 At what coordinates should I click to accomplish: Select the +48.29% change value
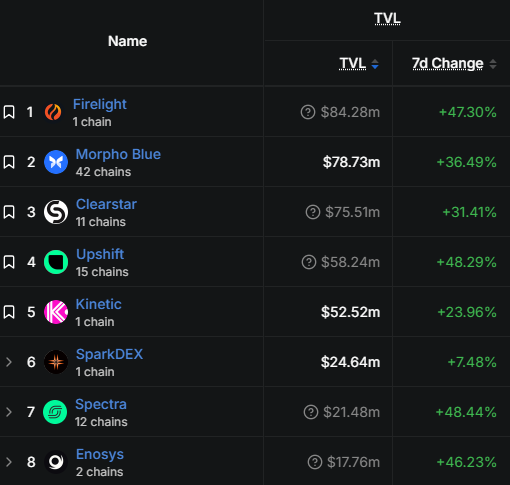(x=466, y=262)
